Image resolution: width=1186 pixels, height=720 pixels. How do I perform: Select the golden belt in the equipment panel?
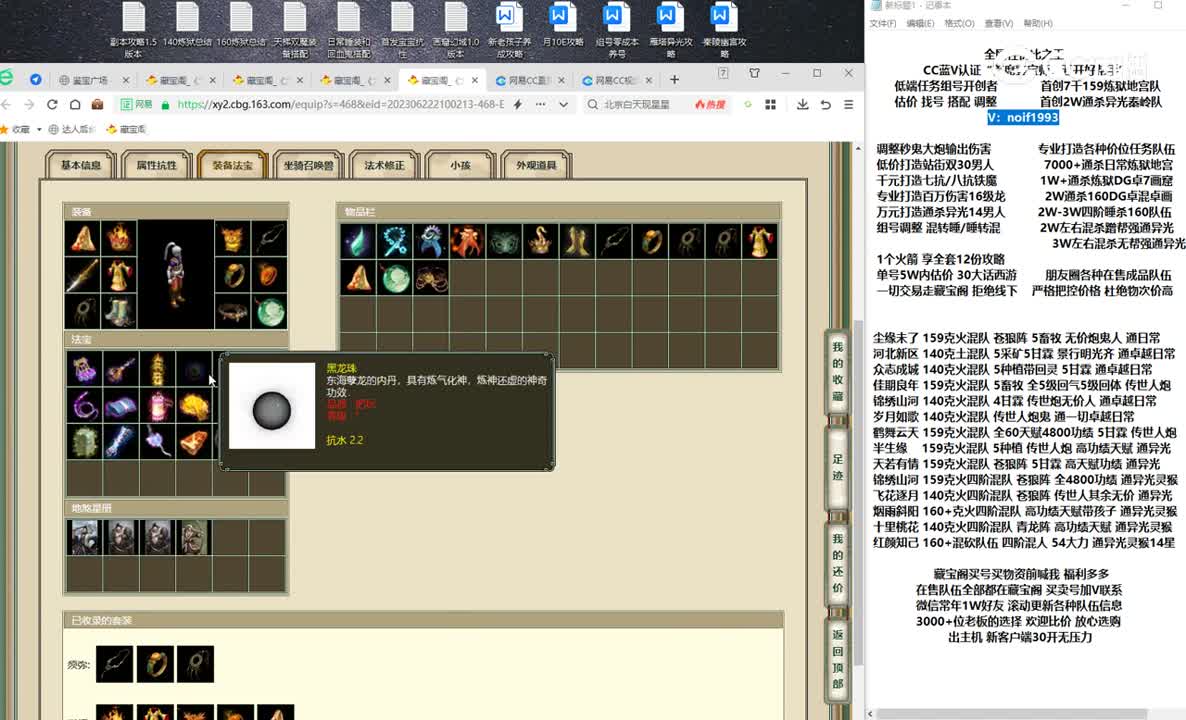(x=233, y=311)
